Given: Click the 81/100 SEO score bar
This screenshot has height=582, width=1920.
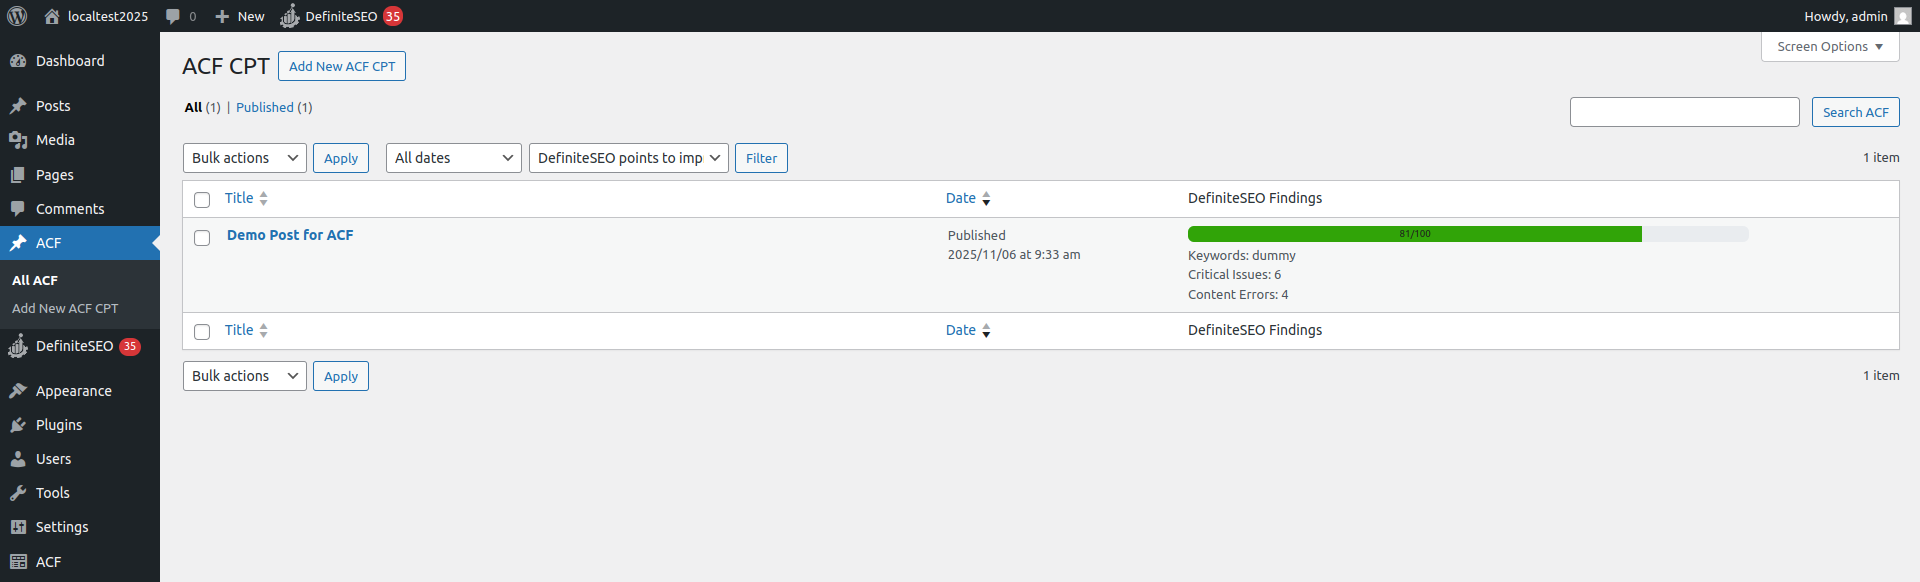Looking at the screenshot, I should point(1468,234).
